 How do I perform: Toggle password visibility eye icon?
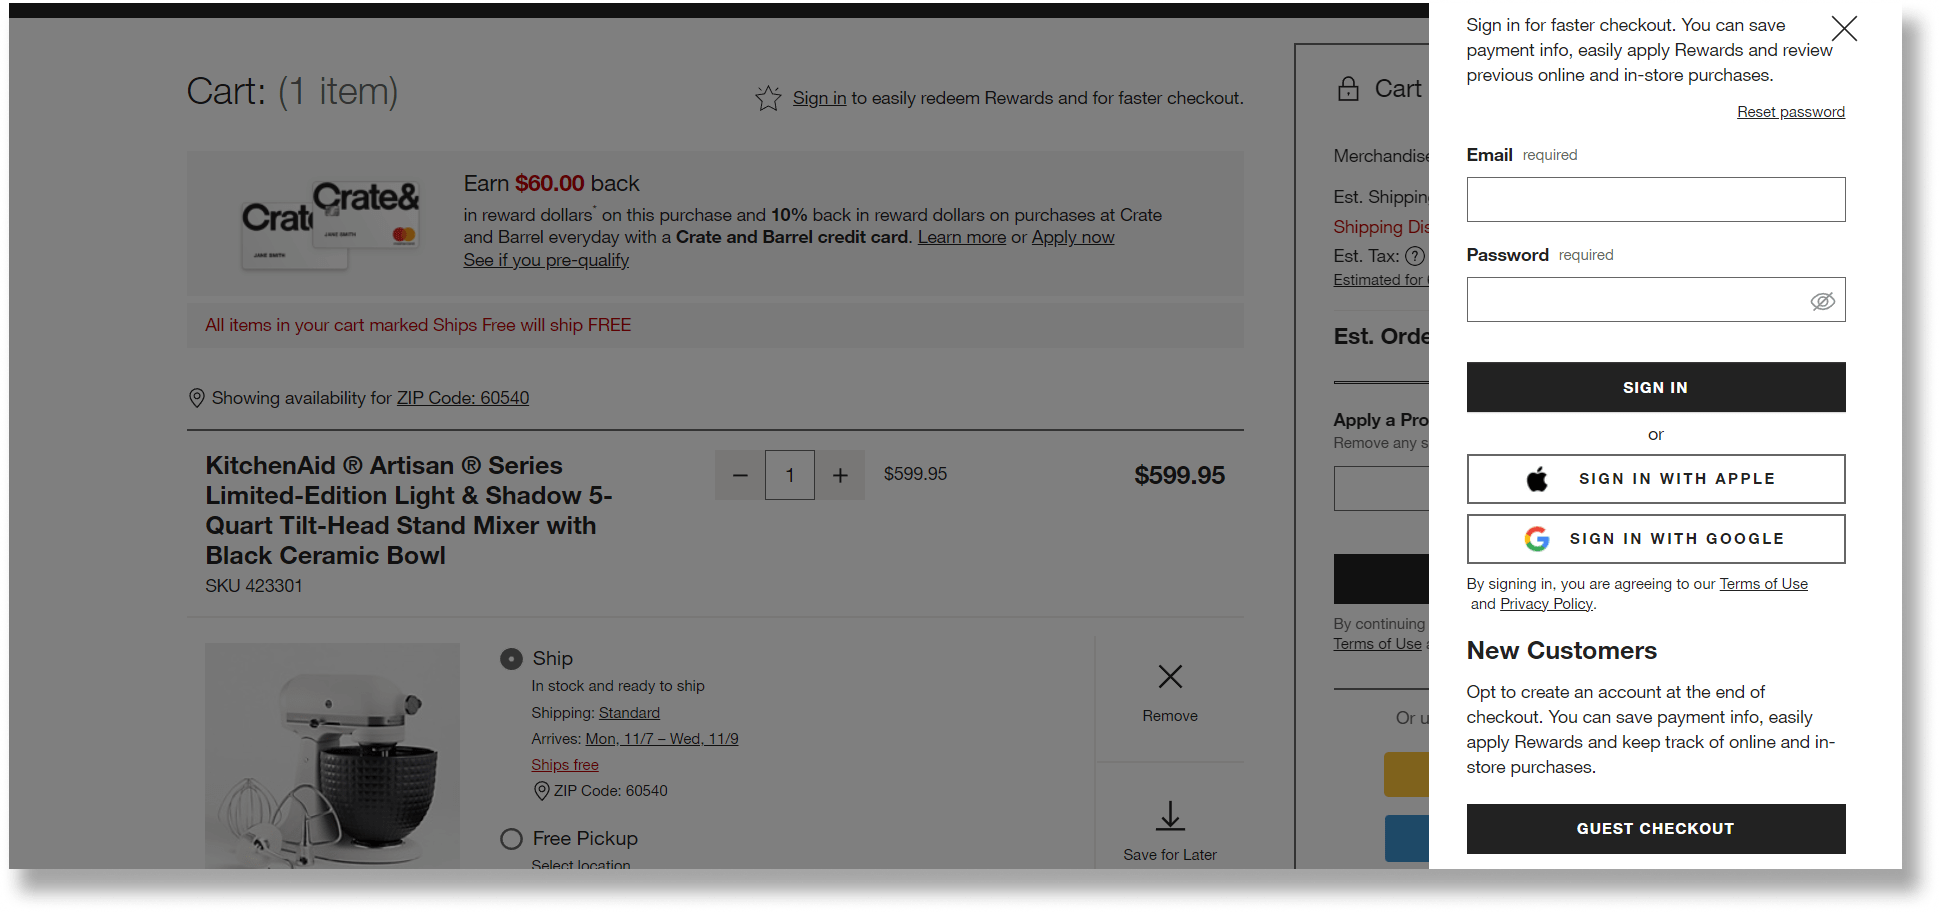(x=1822, y=301)
